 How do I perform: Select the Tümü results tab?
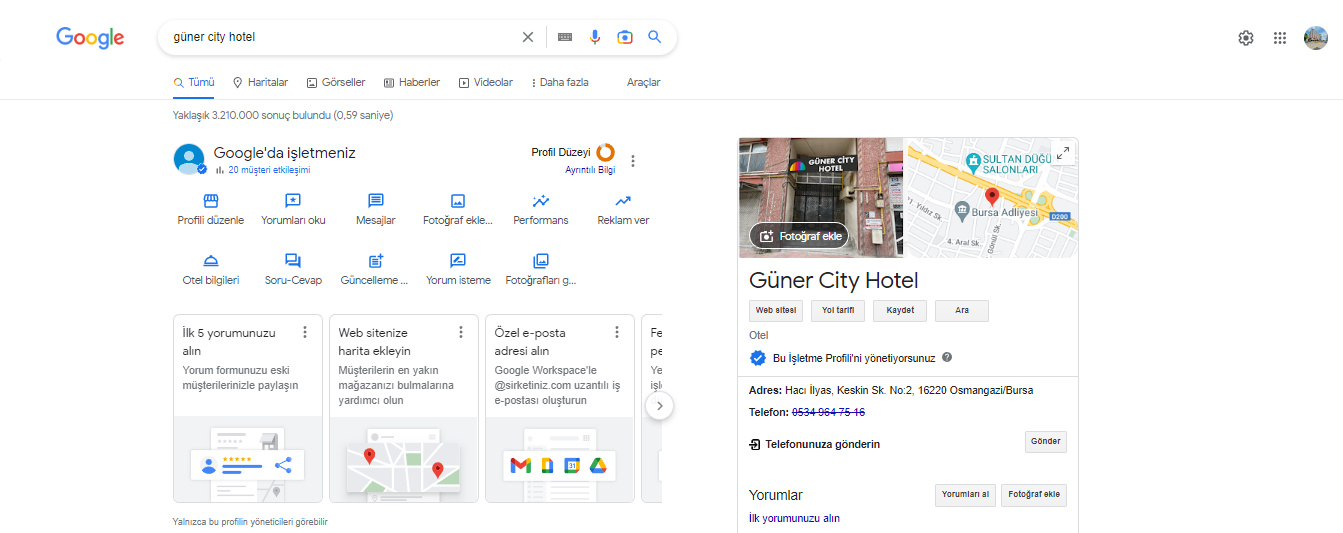pyautogui.click(x=194, y=82)
